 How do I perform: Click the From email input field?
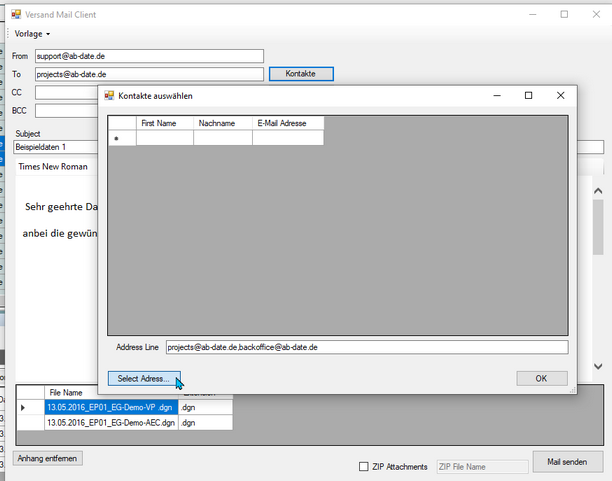click(x=149, y=56)
